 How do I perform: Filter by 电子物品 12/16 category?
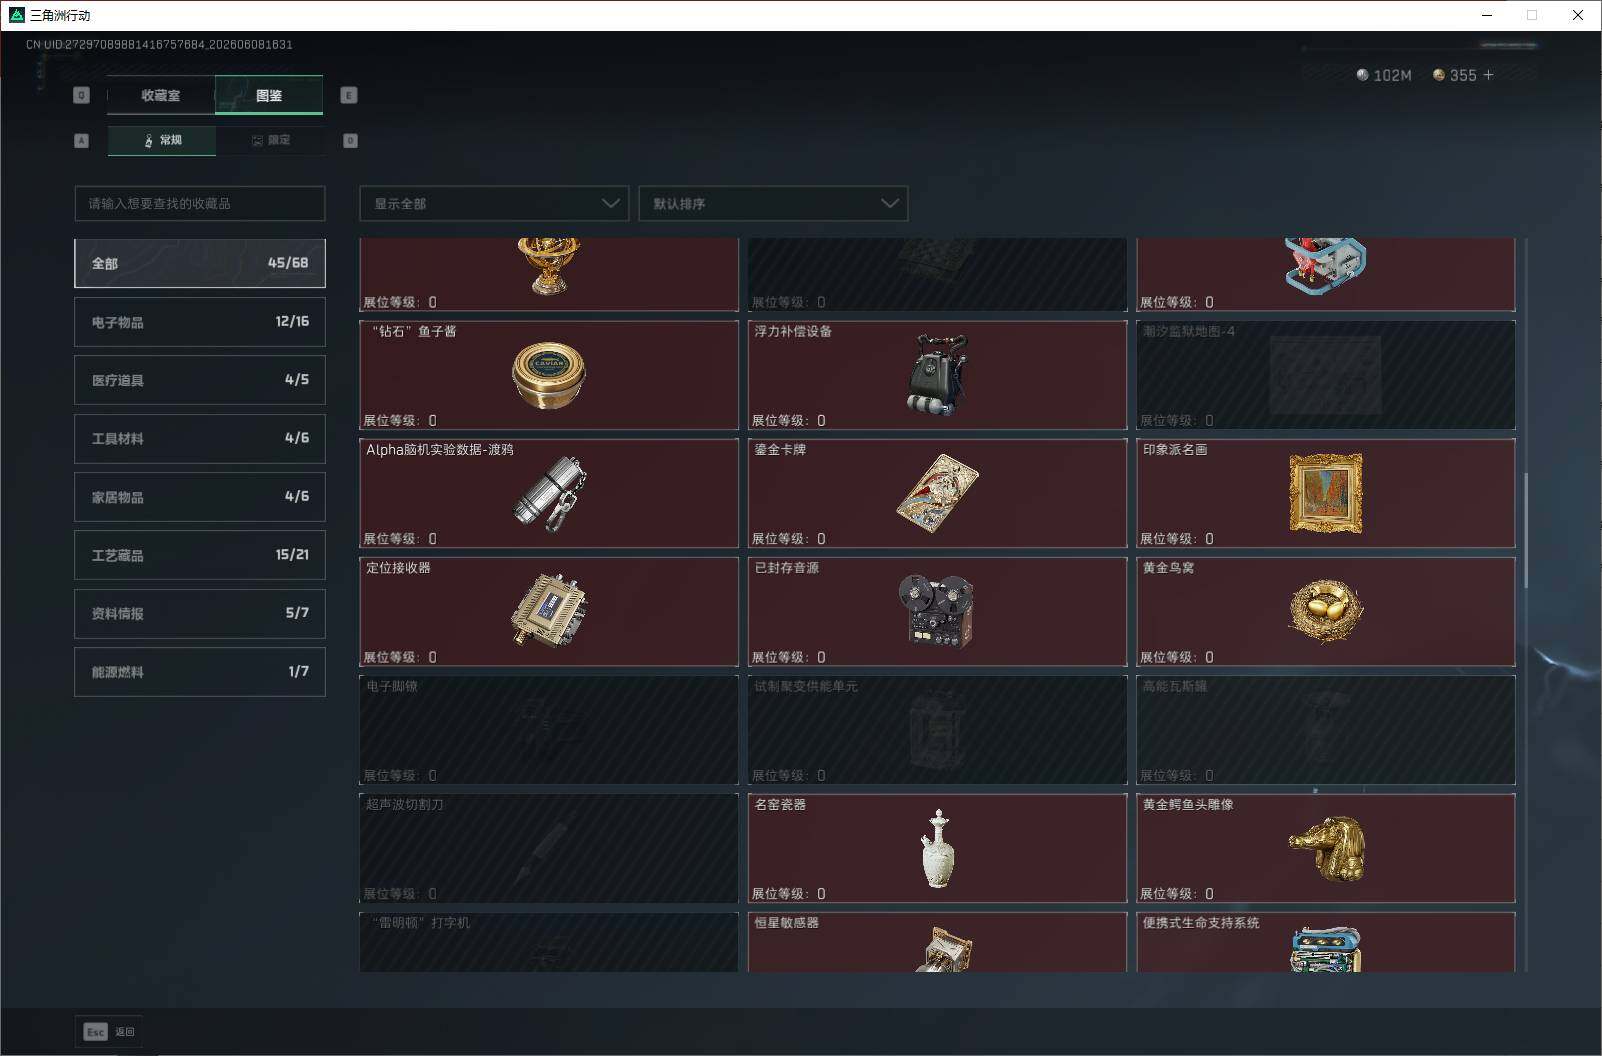200,322
